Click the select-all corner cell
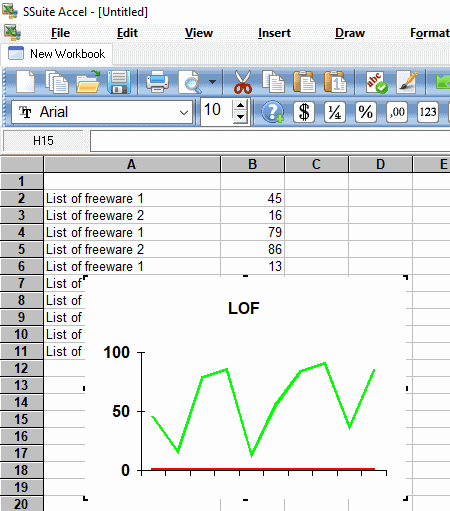Screen dimensions: 450x511 tap(22, 164)
